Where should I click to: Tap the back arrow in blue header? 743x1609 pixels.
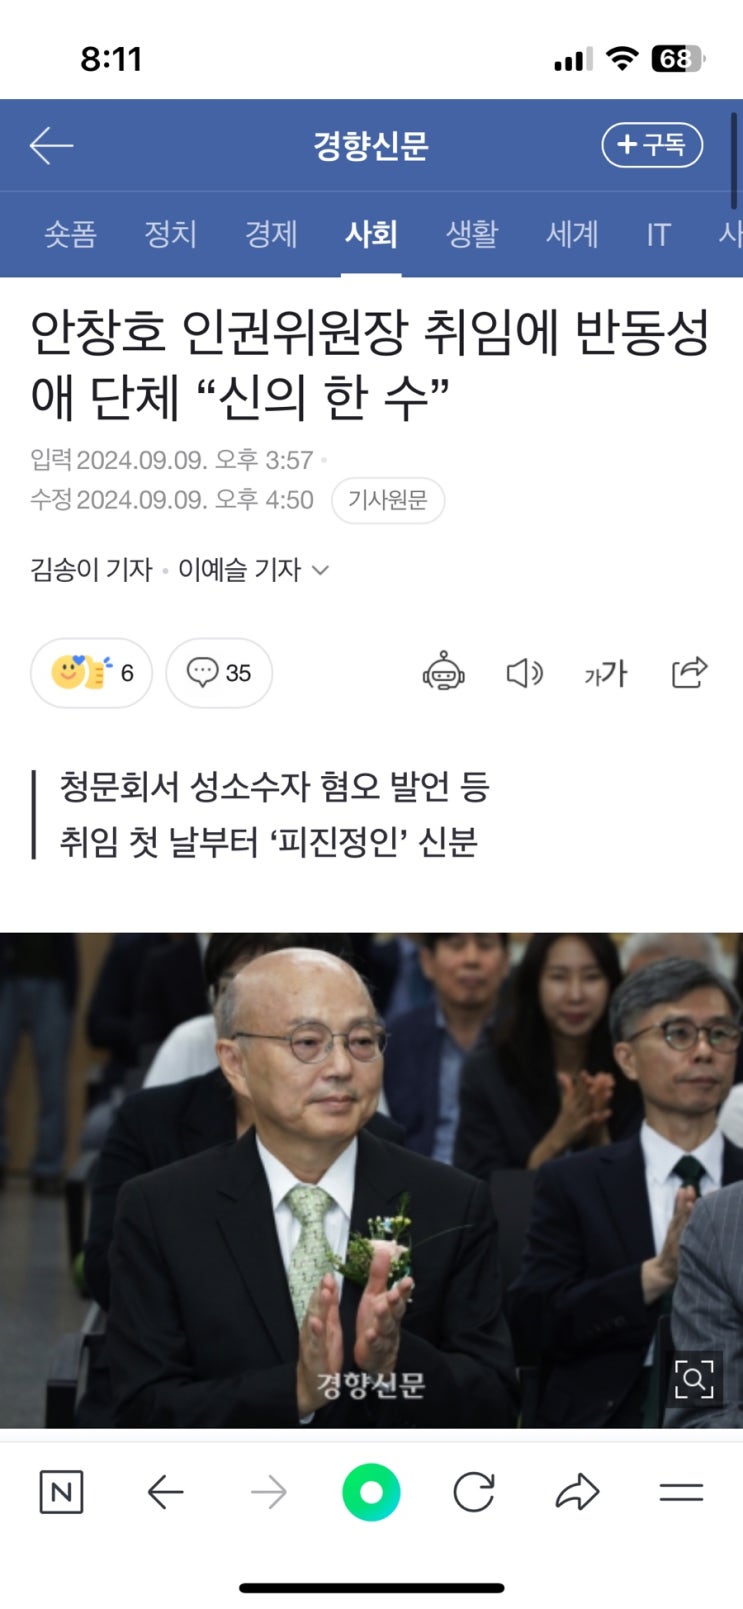(x=51, y=146)
